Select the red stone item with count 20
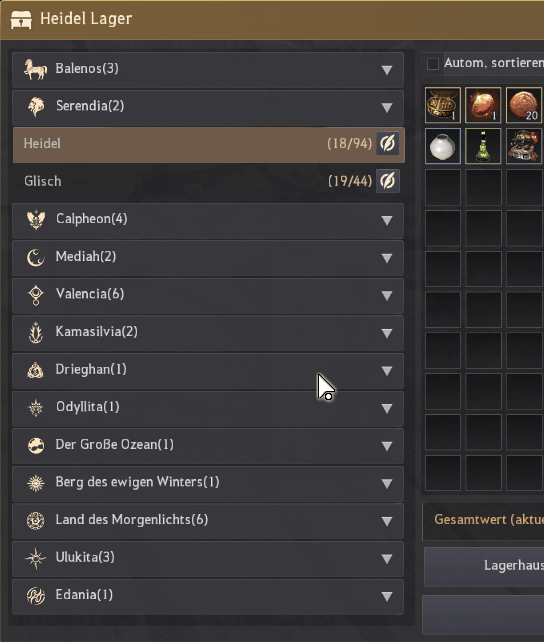Image resolution: width=544 pixels, height=642 pixels. point(524,105)
